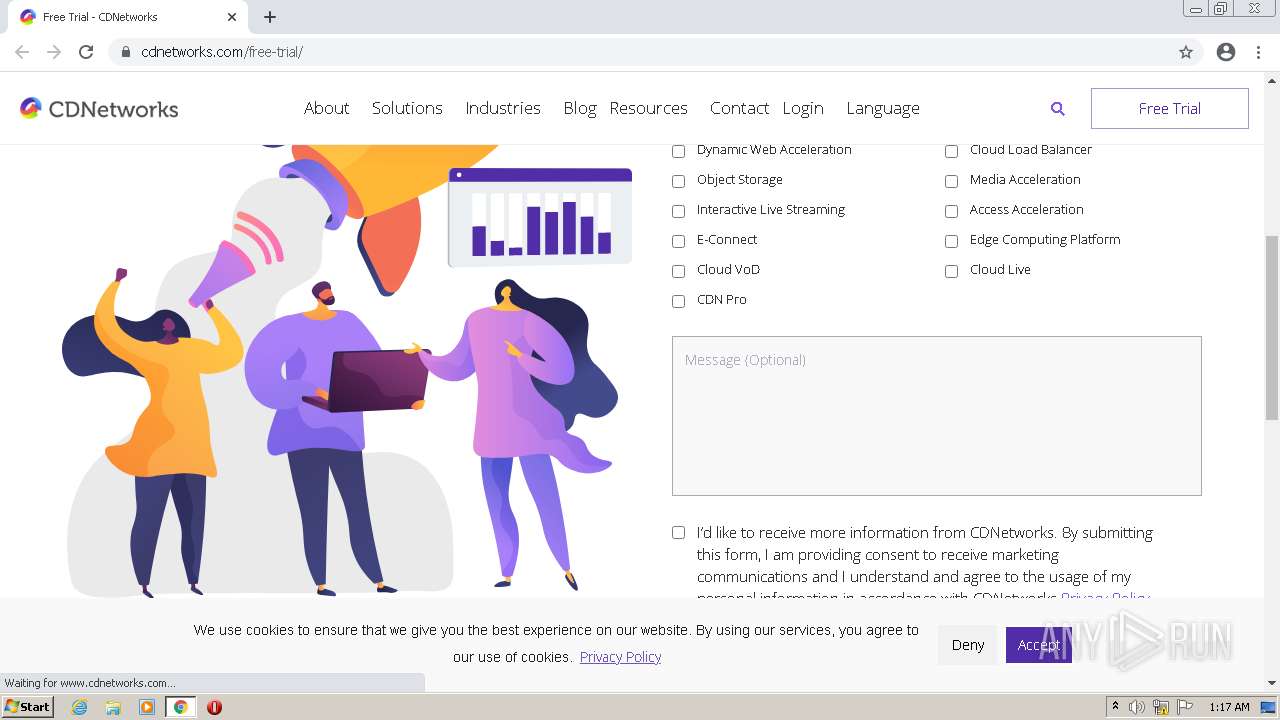Check Dynamic Web Acceleration option

[678, 151]
